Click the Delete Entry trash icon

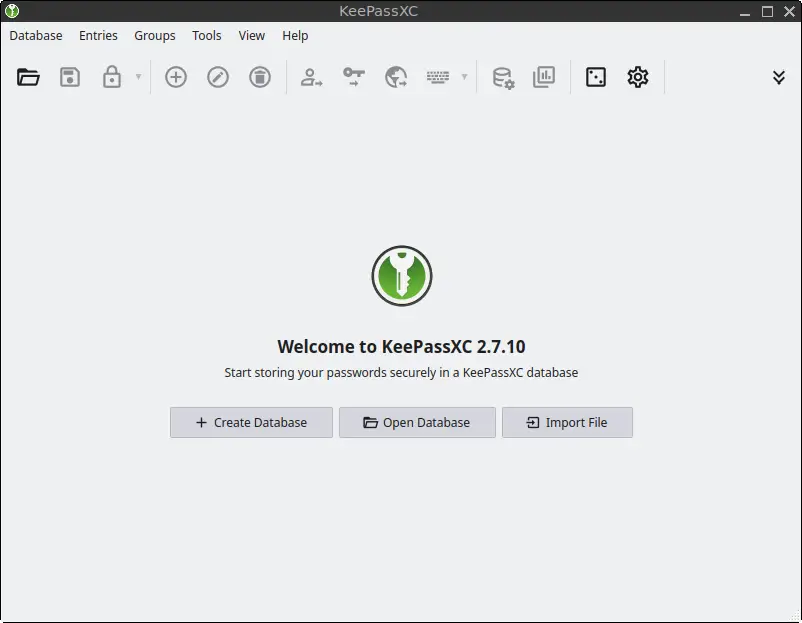pos(260,77)
